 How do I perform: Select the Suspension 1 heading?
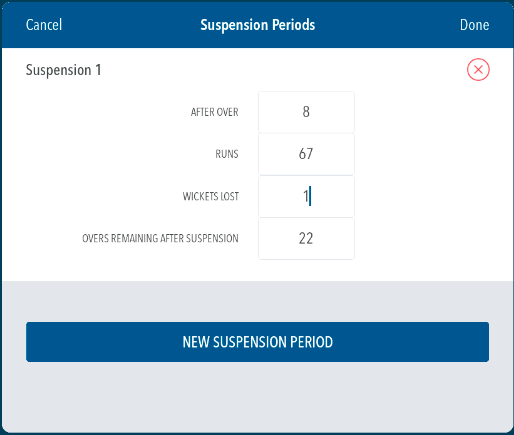[63, 70]
